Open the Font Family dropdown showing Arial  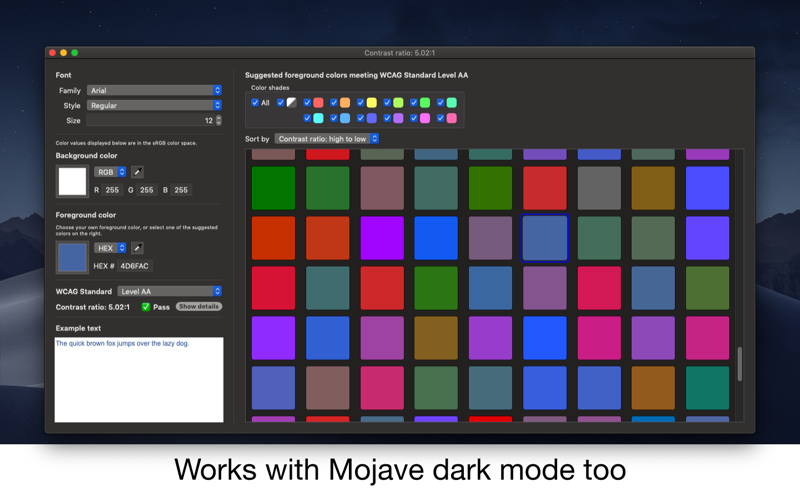click(154, 90)
